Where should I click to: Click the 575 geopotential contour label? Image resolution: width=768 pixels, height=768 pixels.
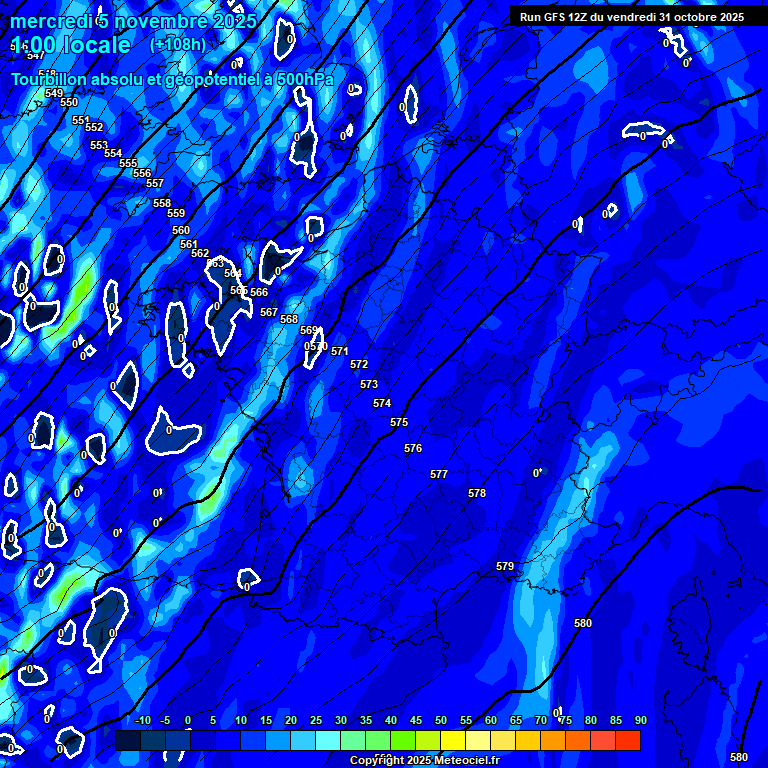coord(399,423)
